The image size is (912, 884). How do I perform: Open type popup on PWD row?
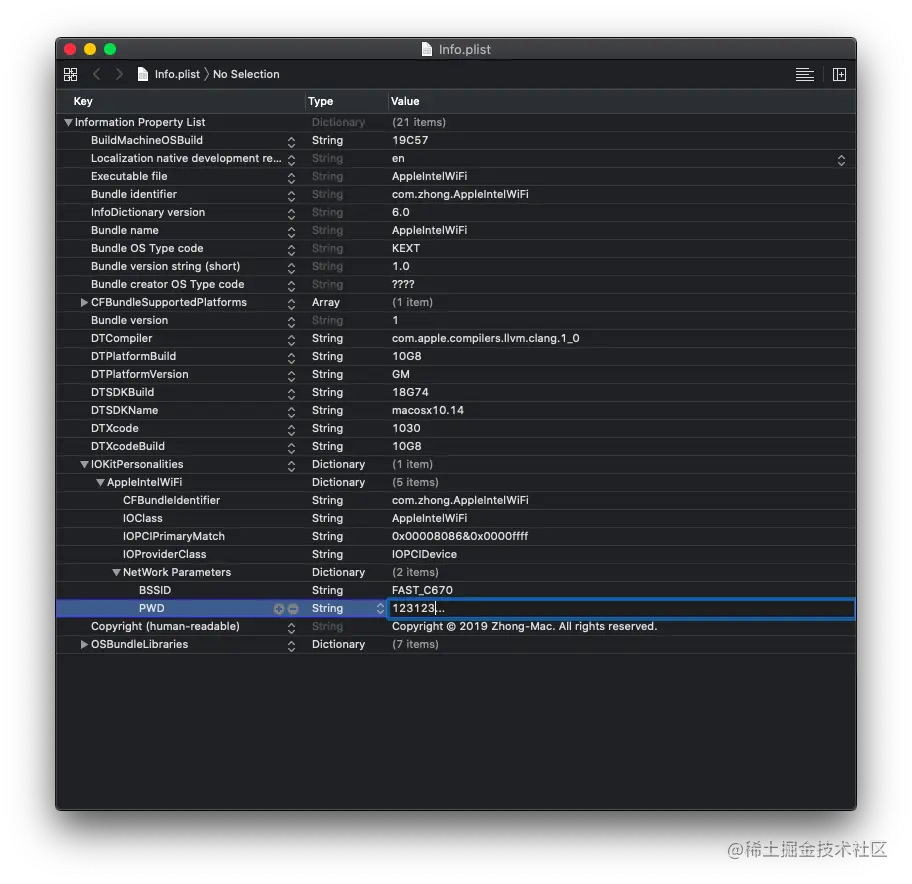tap(380, 609)
